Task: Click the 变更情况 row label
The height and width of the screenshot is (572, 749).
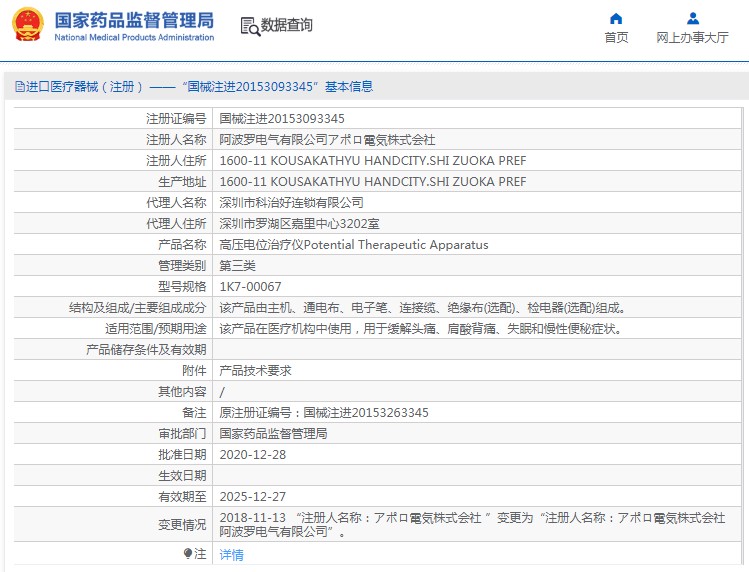Action: coord(182,525)
